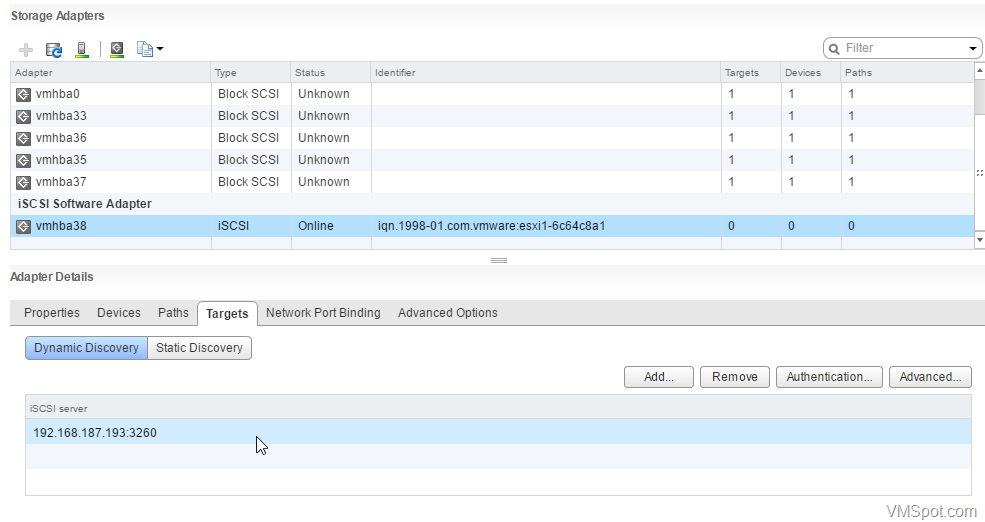Click the magnifier icon in Filter box
The image size is (985, 522).
click(834, 48)
